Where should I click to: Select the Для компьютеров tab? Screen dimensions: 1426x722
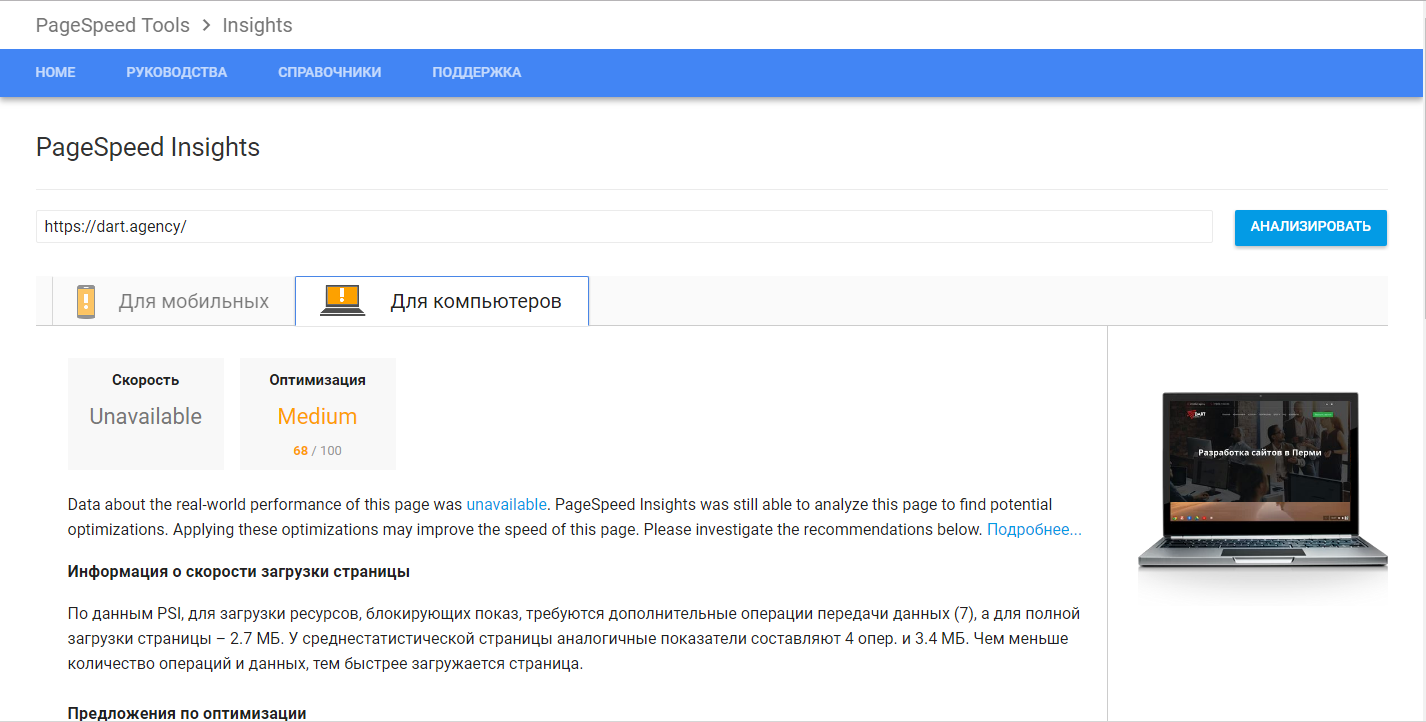(x=442, y=301)
